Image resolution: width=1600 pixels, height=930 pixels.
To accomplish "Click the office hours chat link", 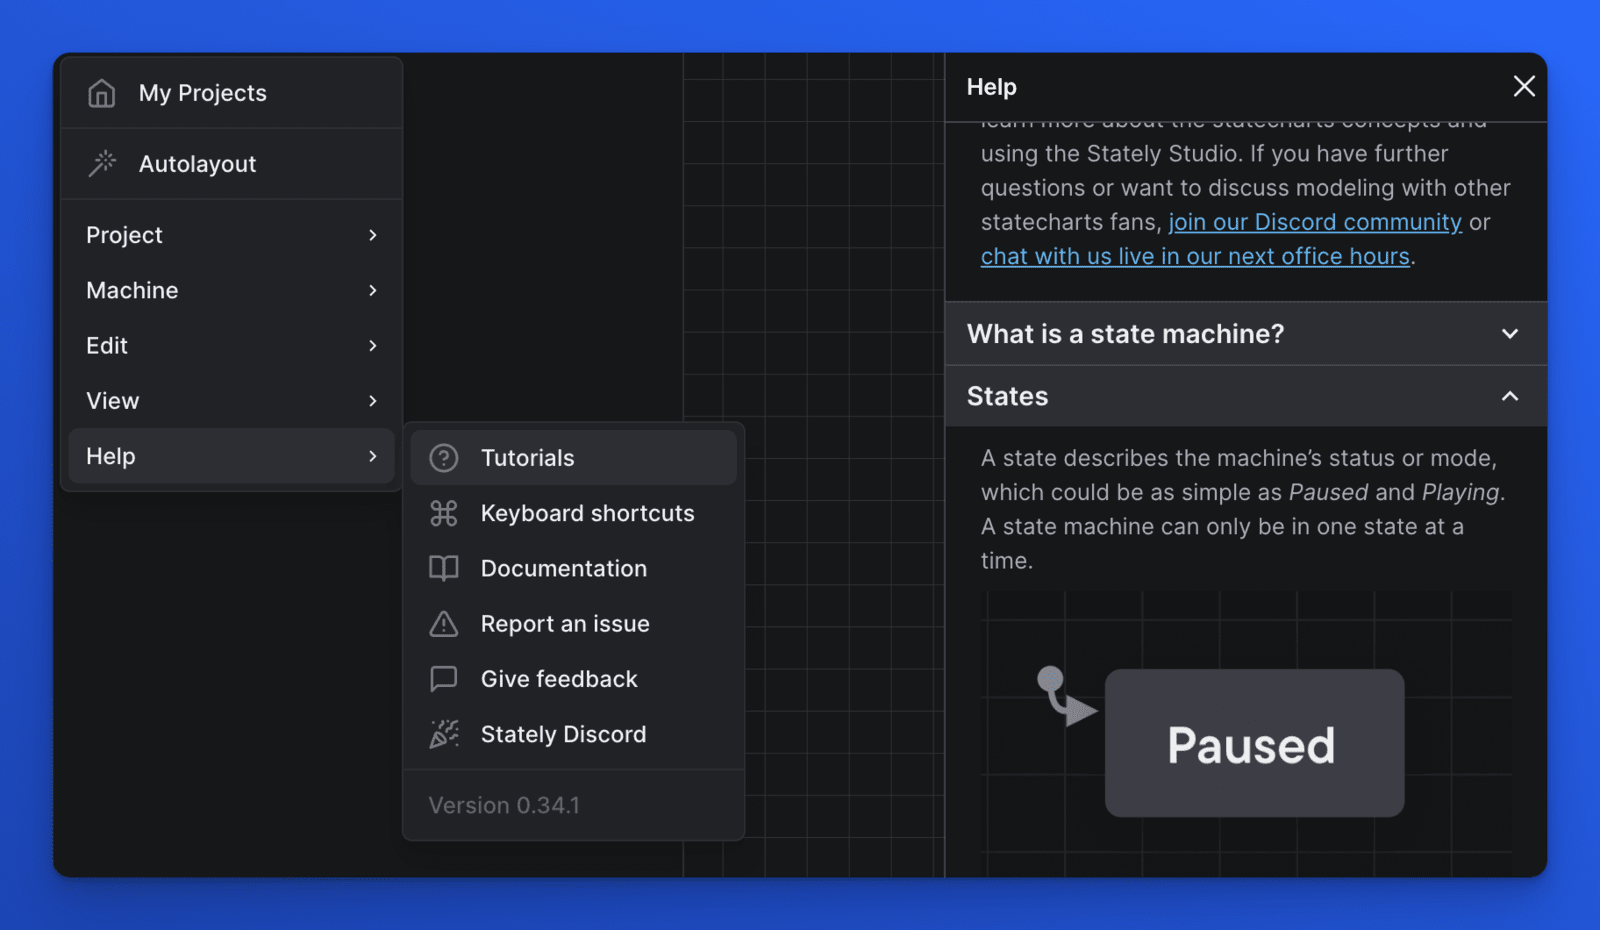I will (x=1196, y=255).
